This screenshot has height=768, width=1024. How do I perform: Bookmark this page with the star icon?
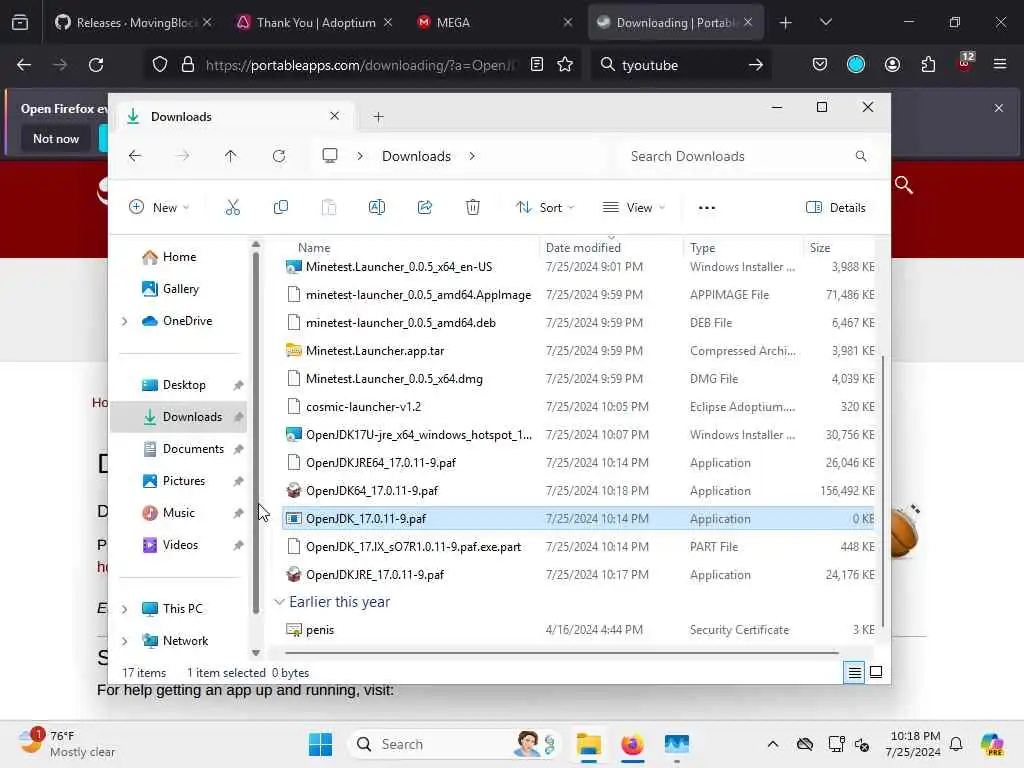(x=565, y=65)
